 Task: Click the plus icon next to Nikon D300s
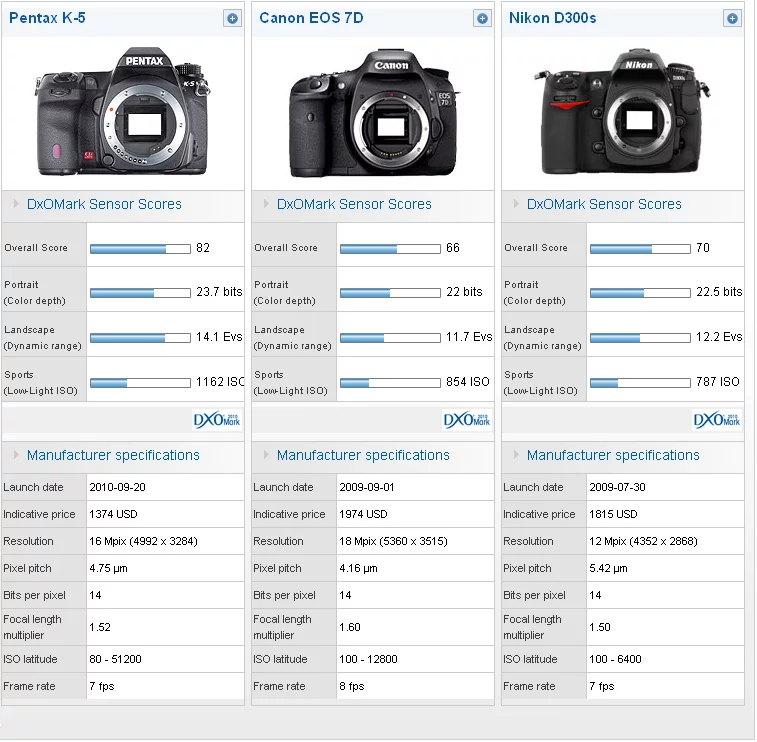pos(732,19)
